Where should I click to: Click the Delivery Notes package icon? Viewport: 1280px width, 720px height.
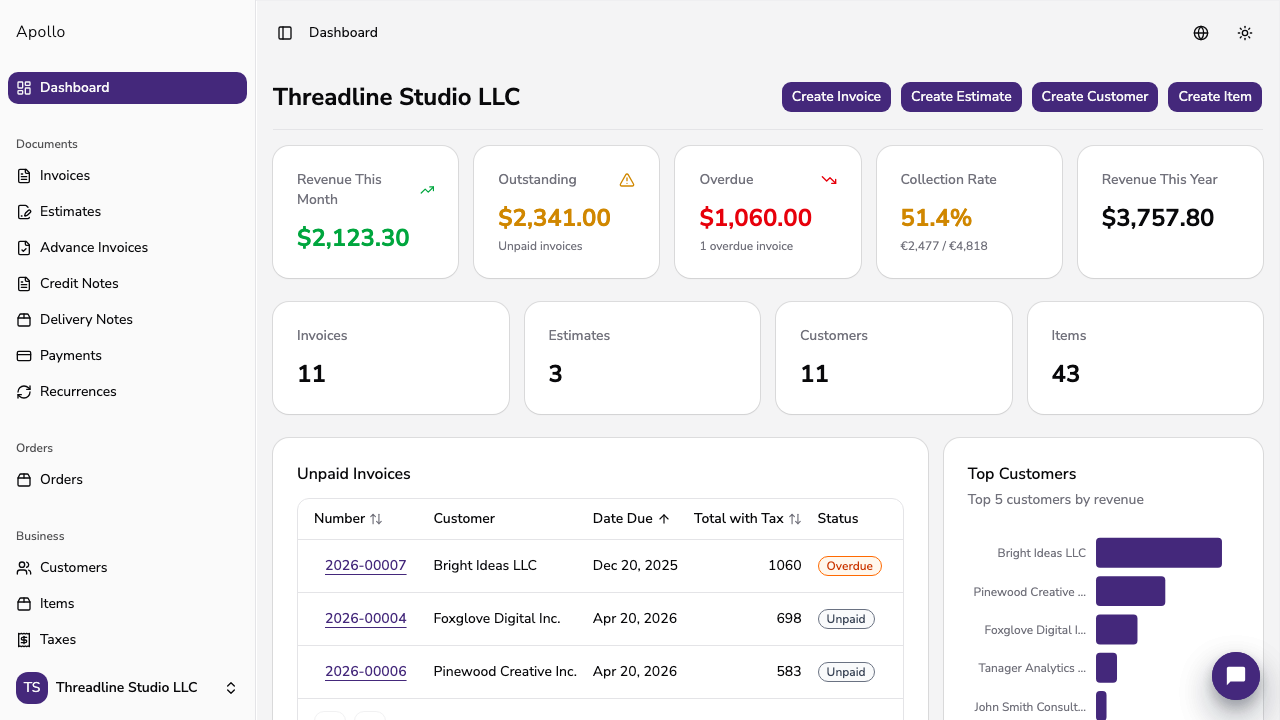(x=24, y=320)
